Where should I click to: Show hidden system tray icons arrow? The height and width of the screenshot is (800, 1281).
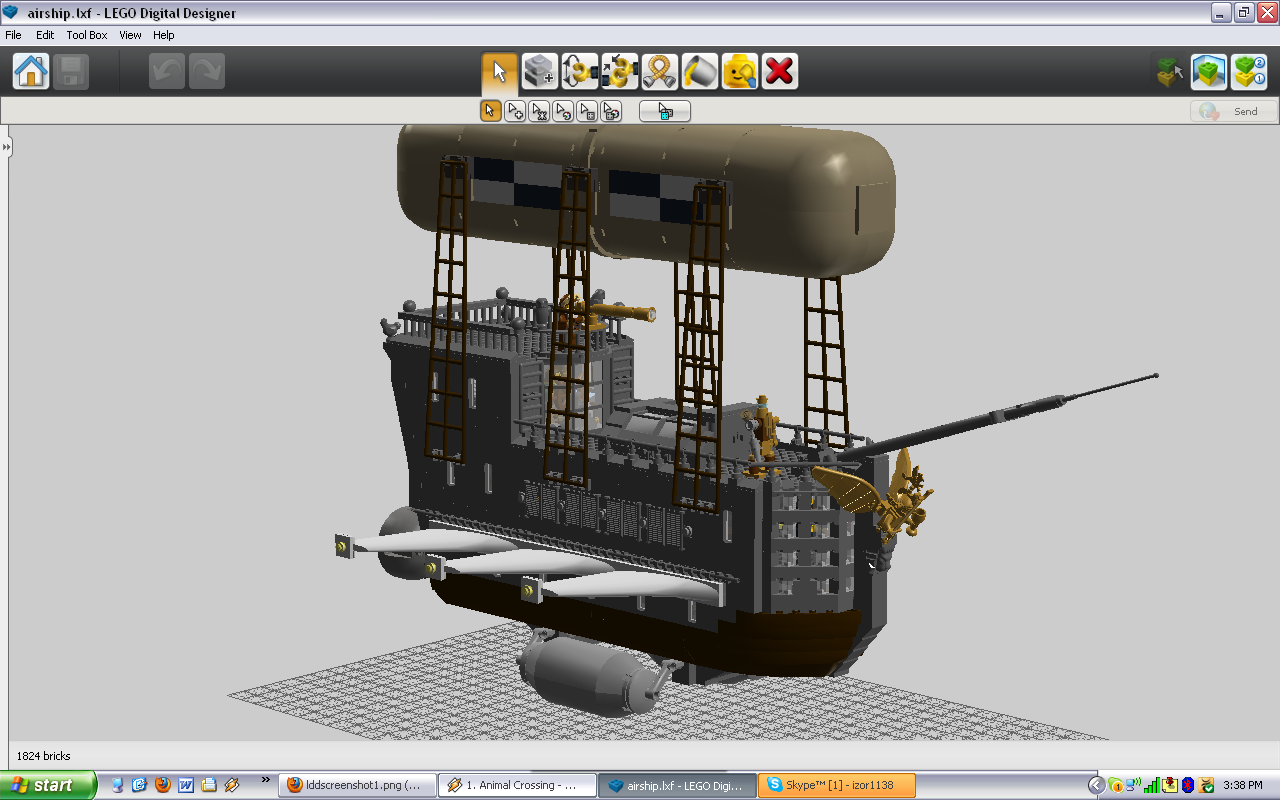1096,785
